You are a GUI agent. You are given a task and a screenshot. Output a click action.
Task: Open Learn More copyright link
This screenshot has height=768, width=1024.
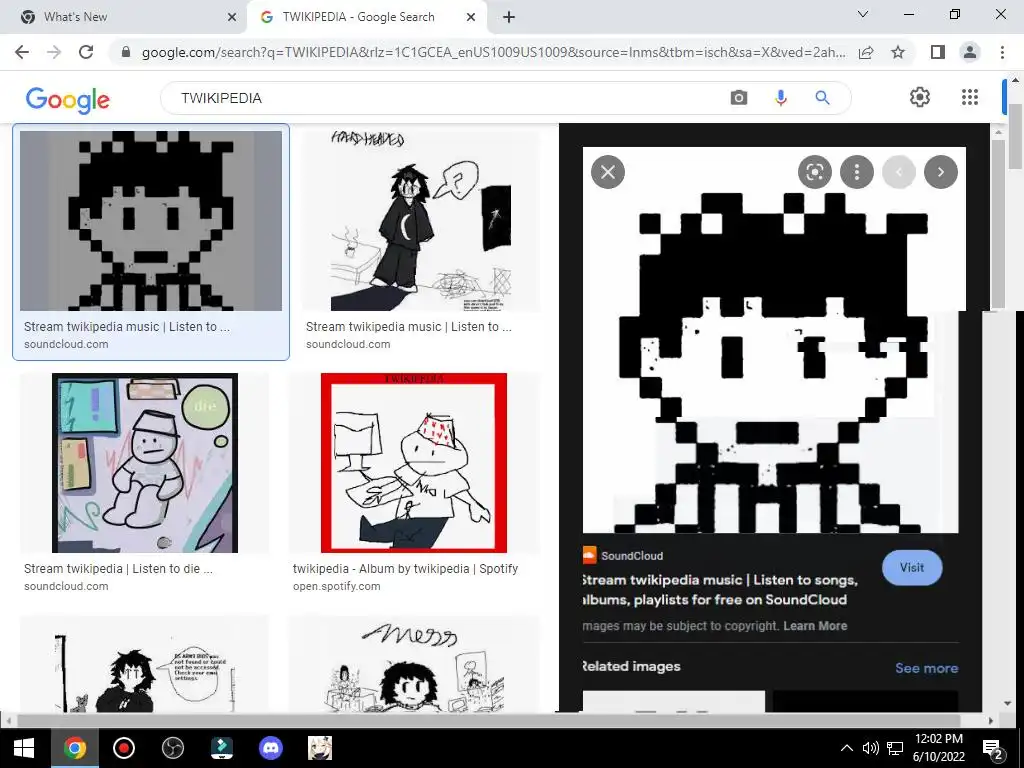pyautogui.click(x=815, y=626)
